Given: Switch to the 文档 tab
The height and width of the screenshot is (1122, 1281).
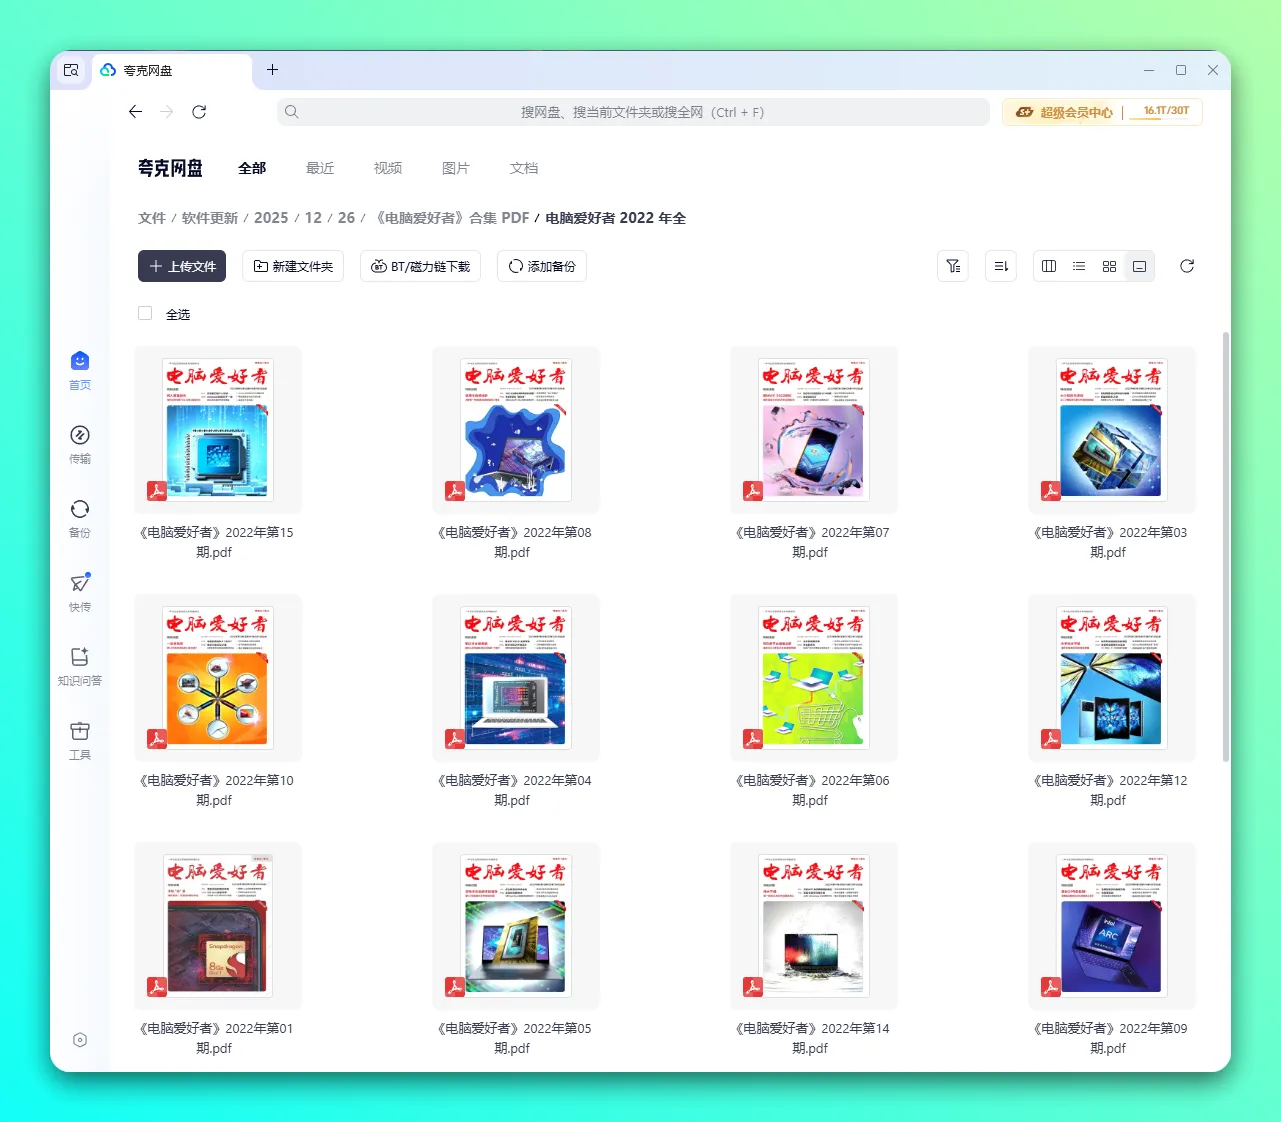Looking at the screenshot, I should pyautogui.click(x=524, y=168).
